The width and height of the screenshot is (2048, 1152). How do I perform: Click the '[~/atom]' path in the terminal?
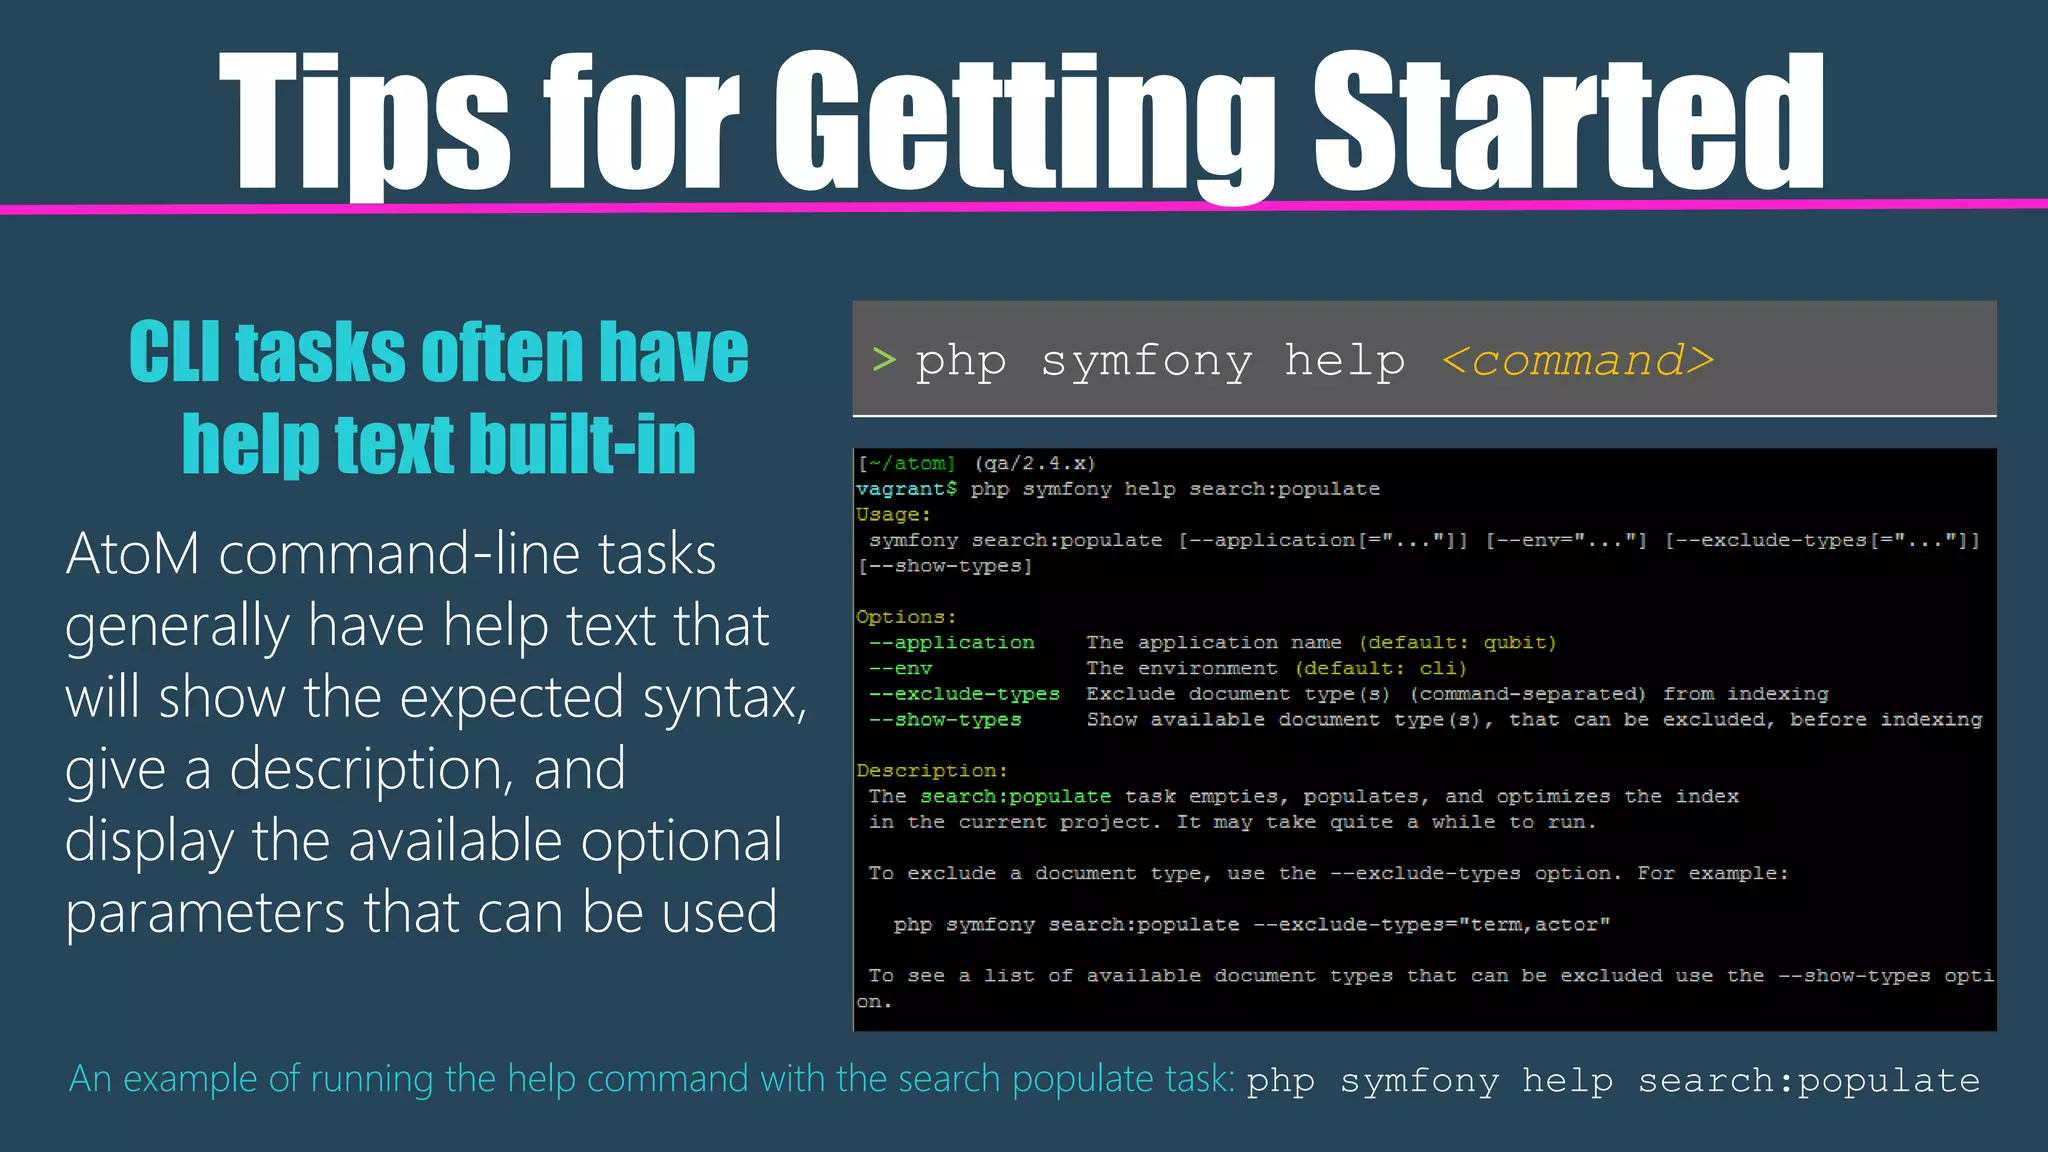tap(907, 464)
